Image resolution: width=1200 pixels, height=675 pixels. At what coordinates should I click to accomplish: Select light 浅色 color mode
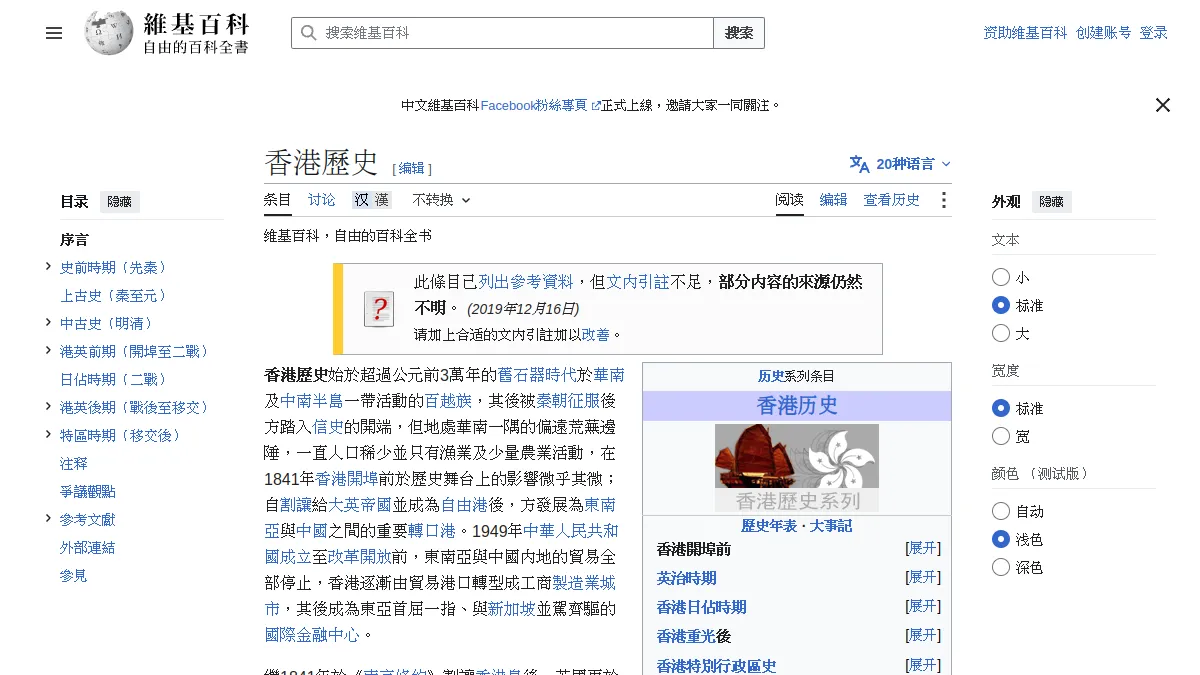point(1001,539)
